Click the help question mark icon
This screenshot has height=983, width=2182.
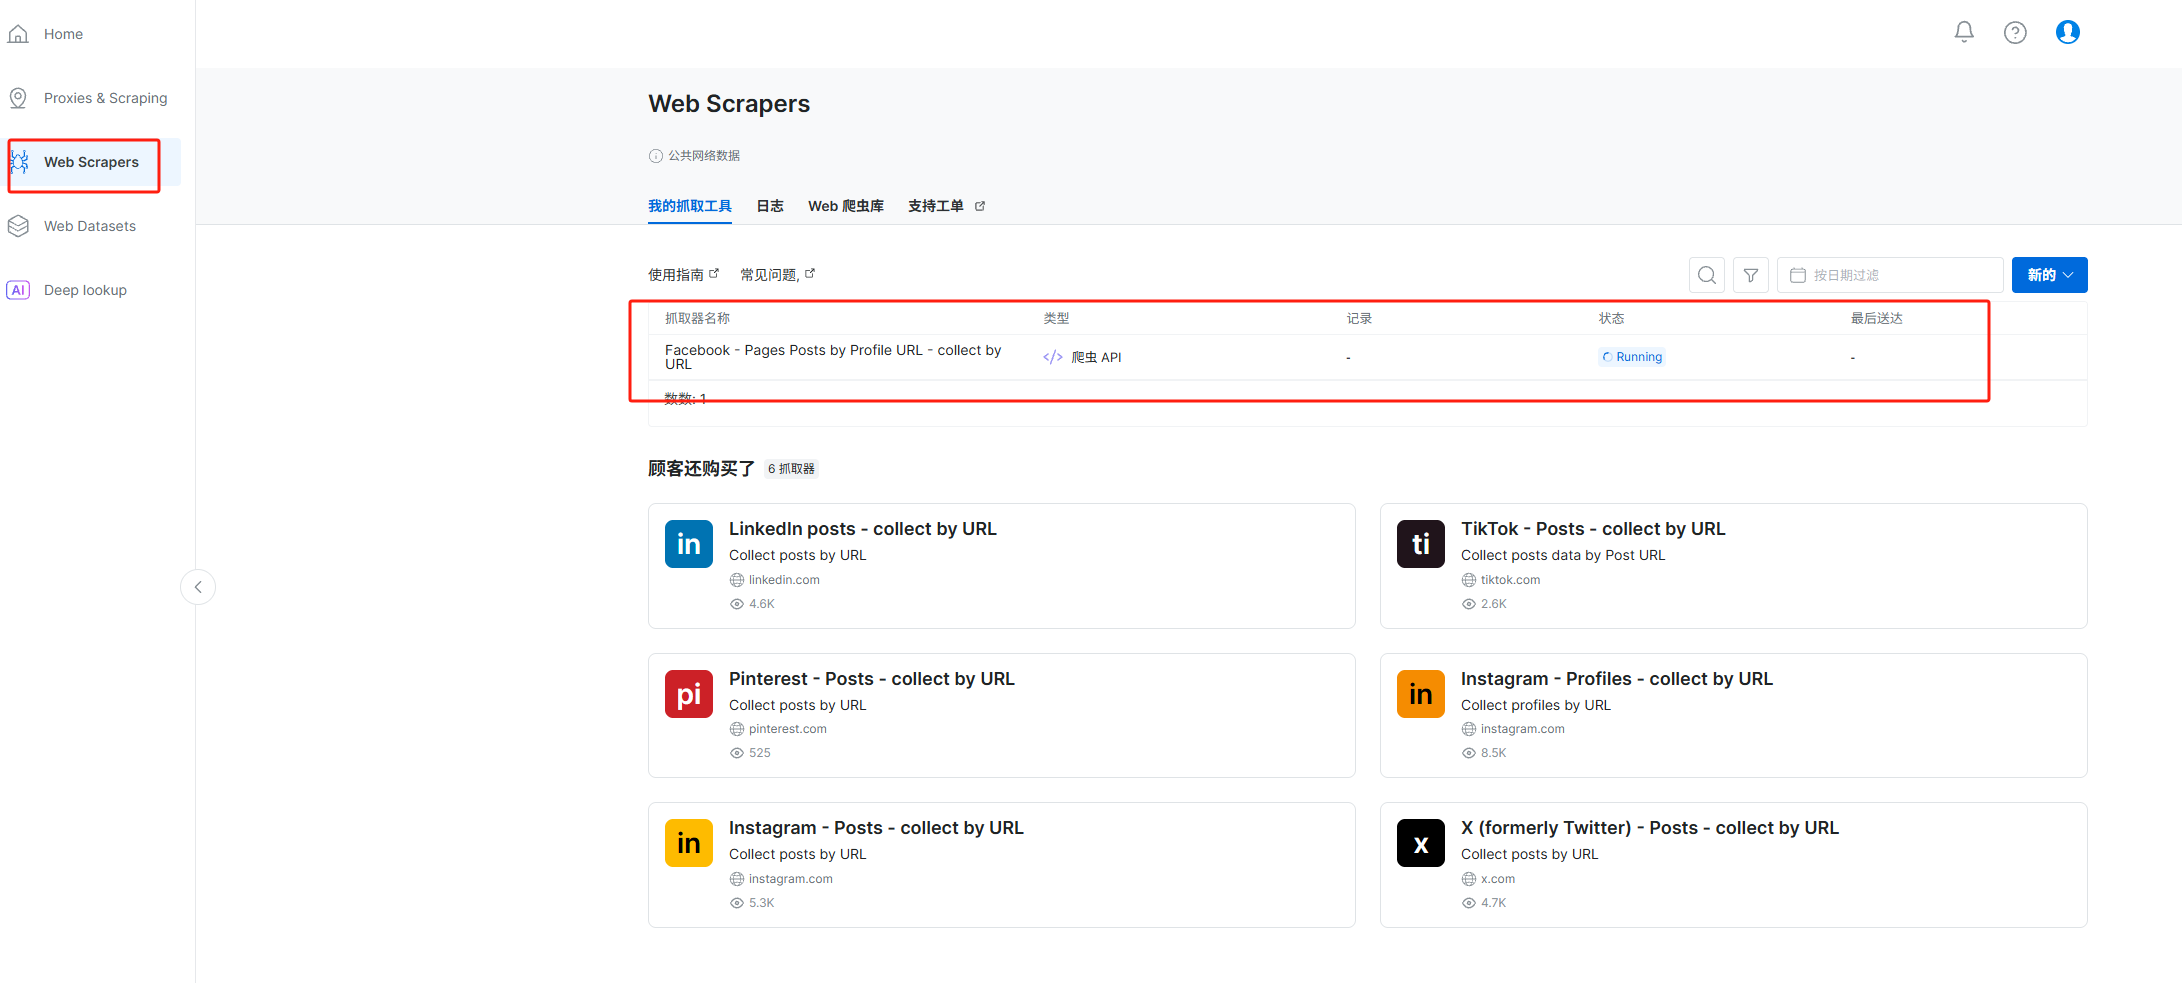click(2015, 32)
